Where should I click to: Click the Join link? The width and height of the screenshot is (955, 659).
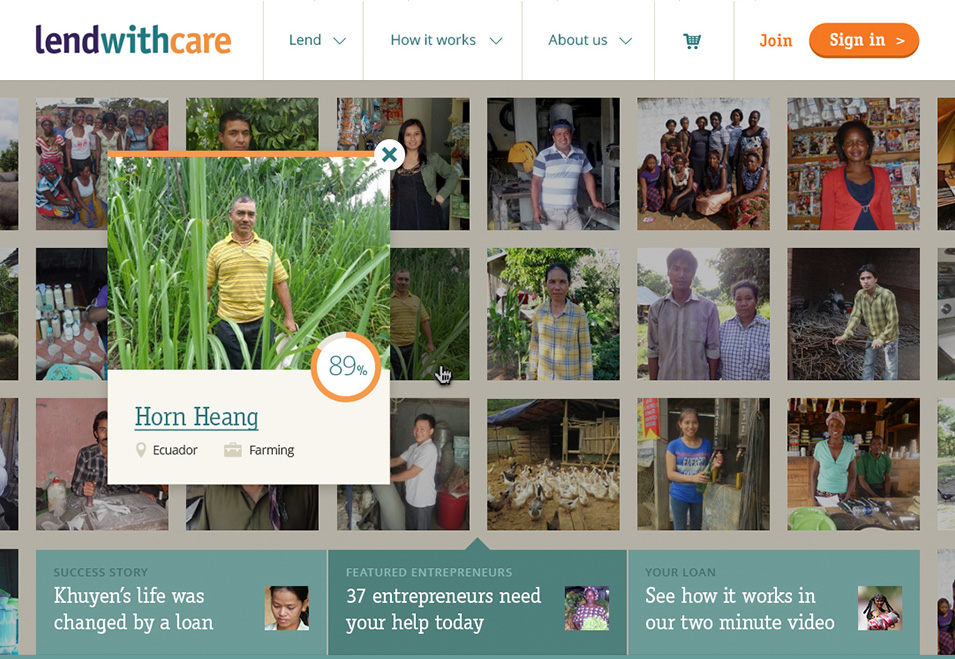pyautogui.click(x=775, y=41)
